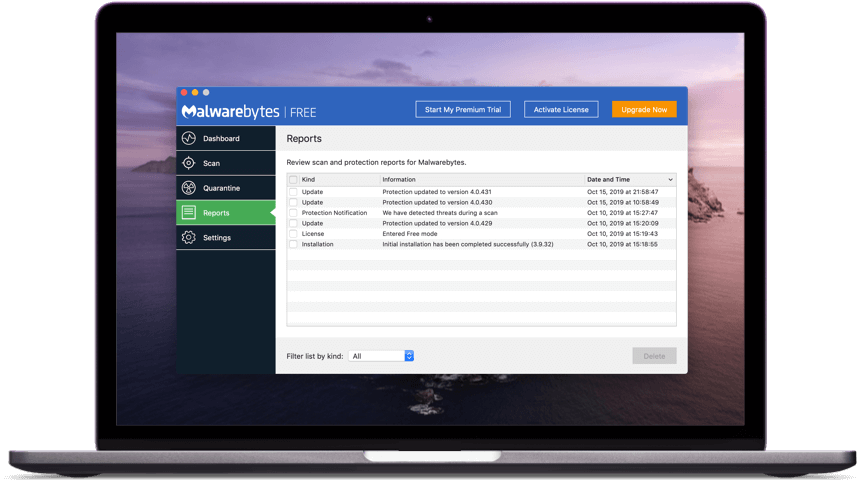Image resolution: width=864 pixels, height=480 pixels.
Task: Check the 4.0.431 update report
Action: tap(293, 192)
